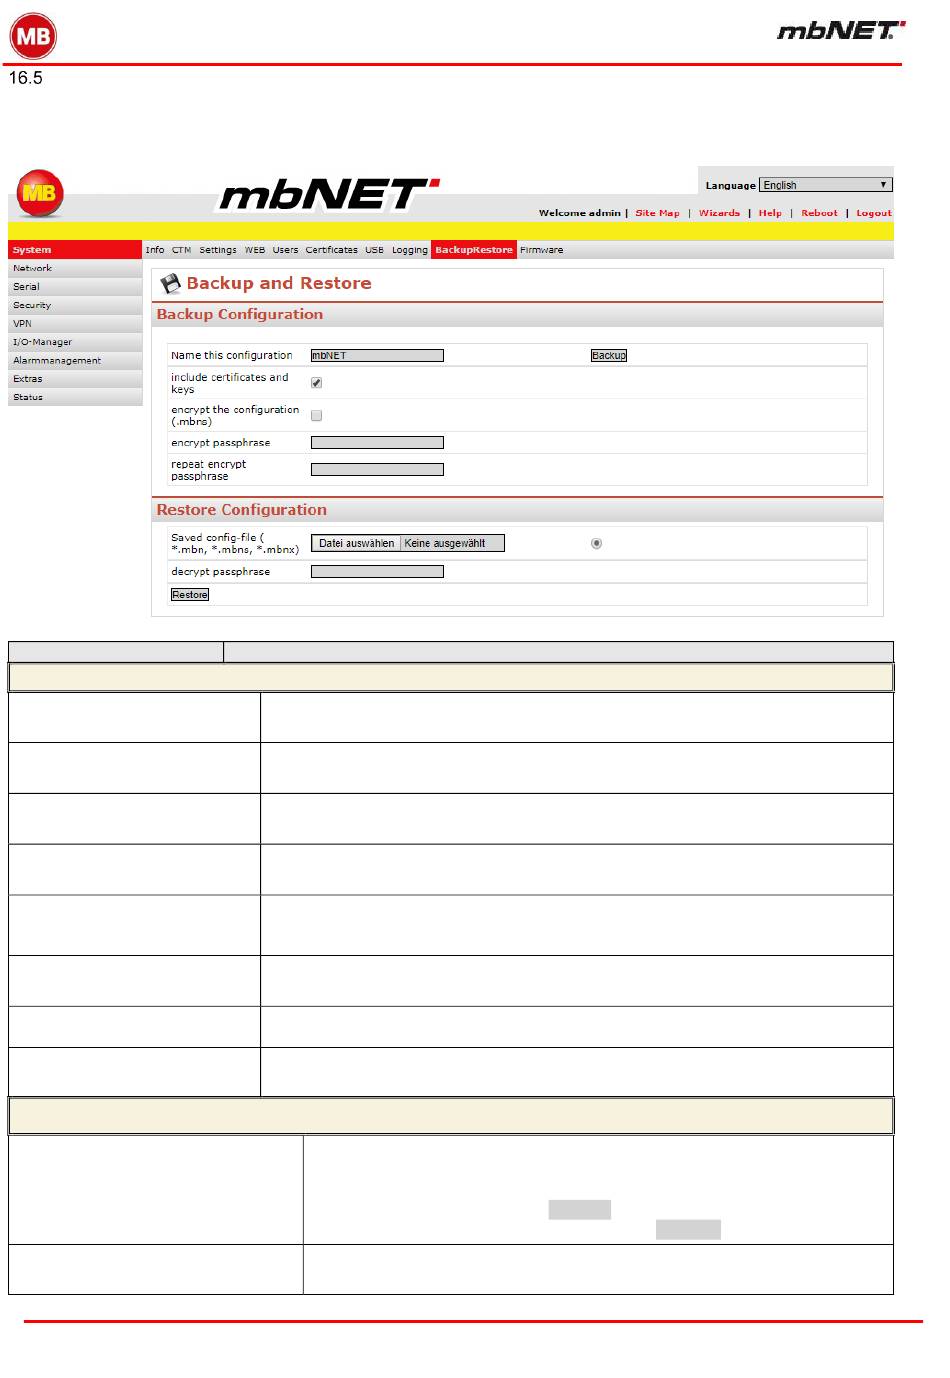950x1378 pixels.
Task: Focus the decrypt passphrase field
Action: tap(377, 572)
